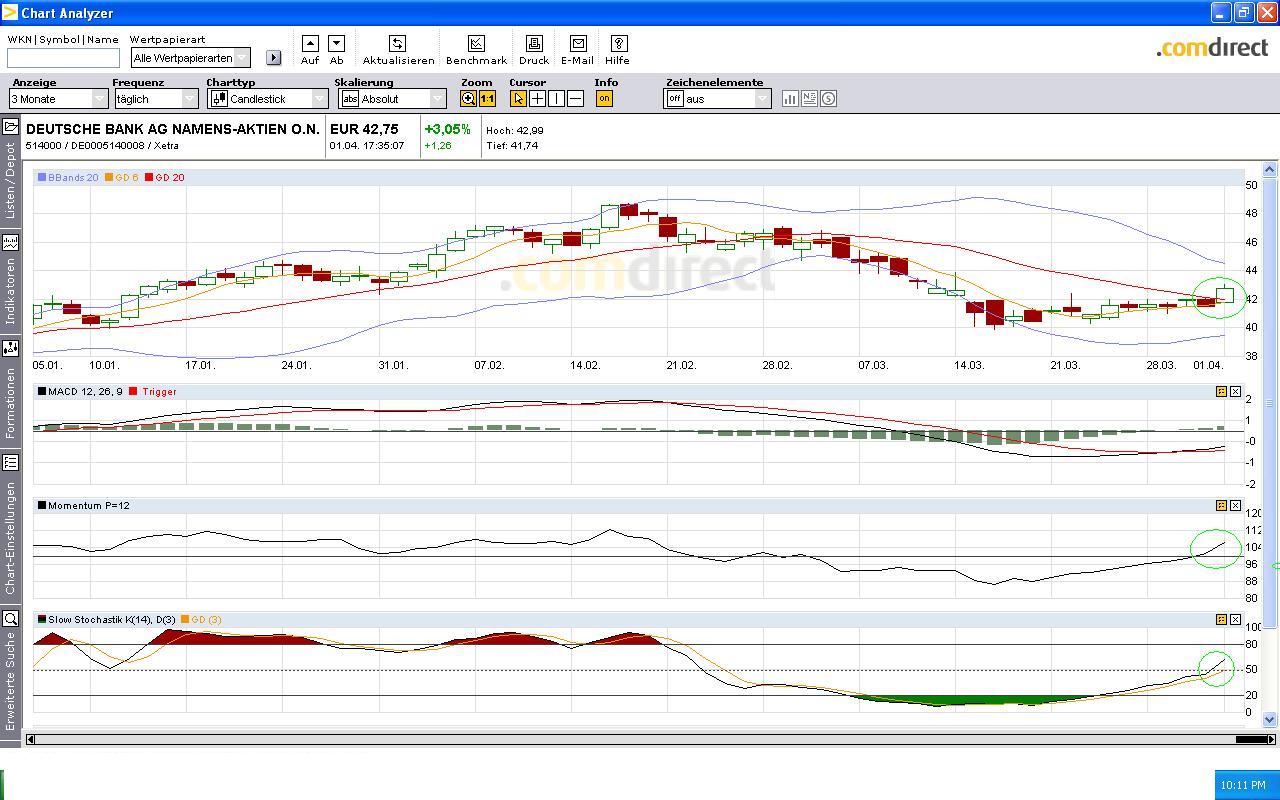Expand the Zeichenelemente dropdown
The width and height of the screenshot is (1280, 800).
pos(762,99)
